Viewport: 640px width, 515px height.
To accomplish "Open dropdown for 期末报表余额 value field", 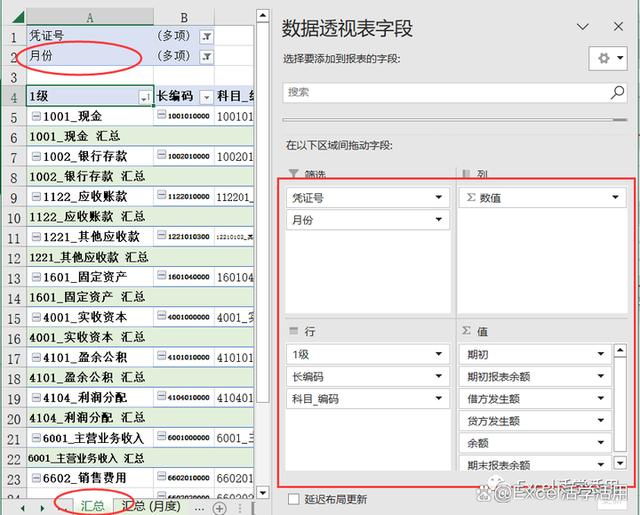I will [x=601, y=464].
